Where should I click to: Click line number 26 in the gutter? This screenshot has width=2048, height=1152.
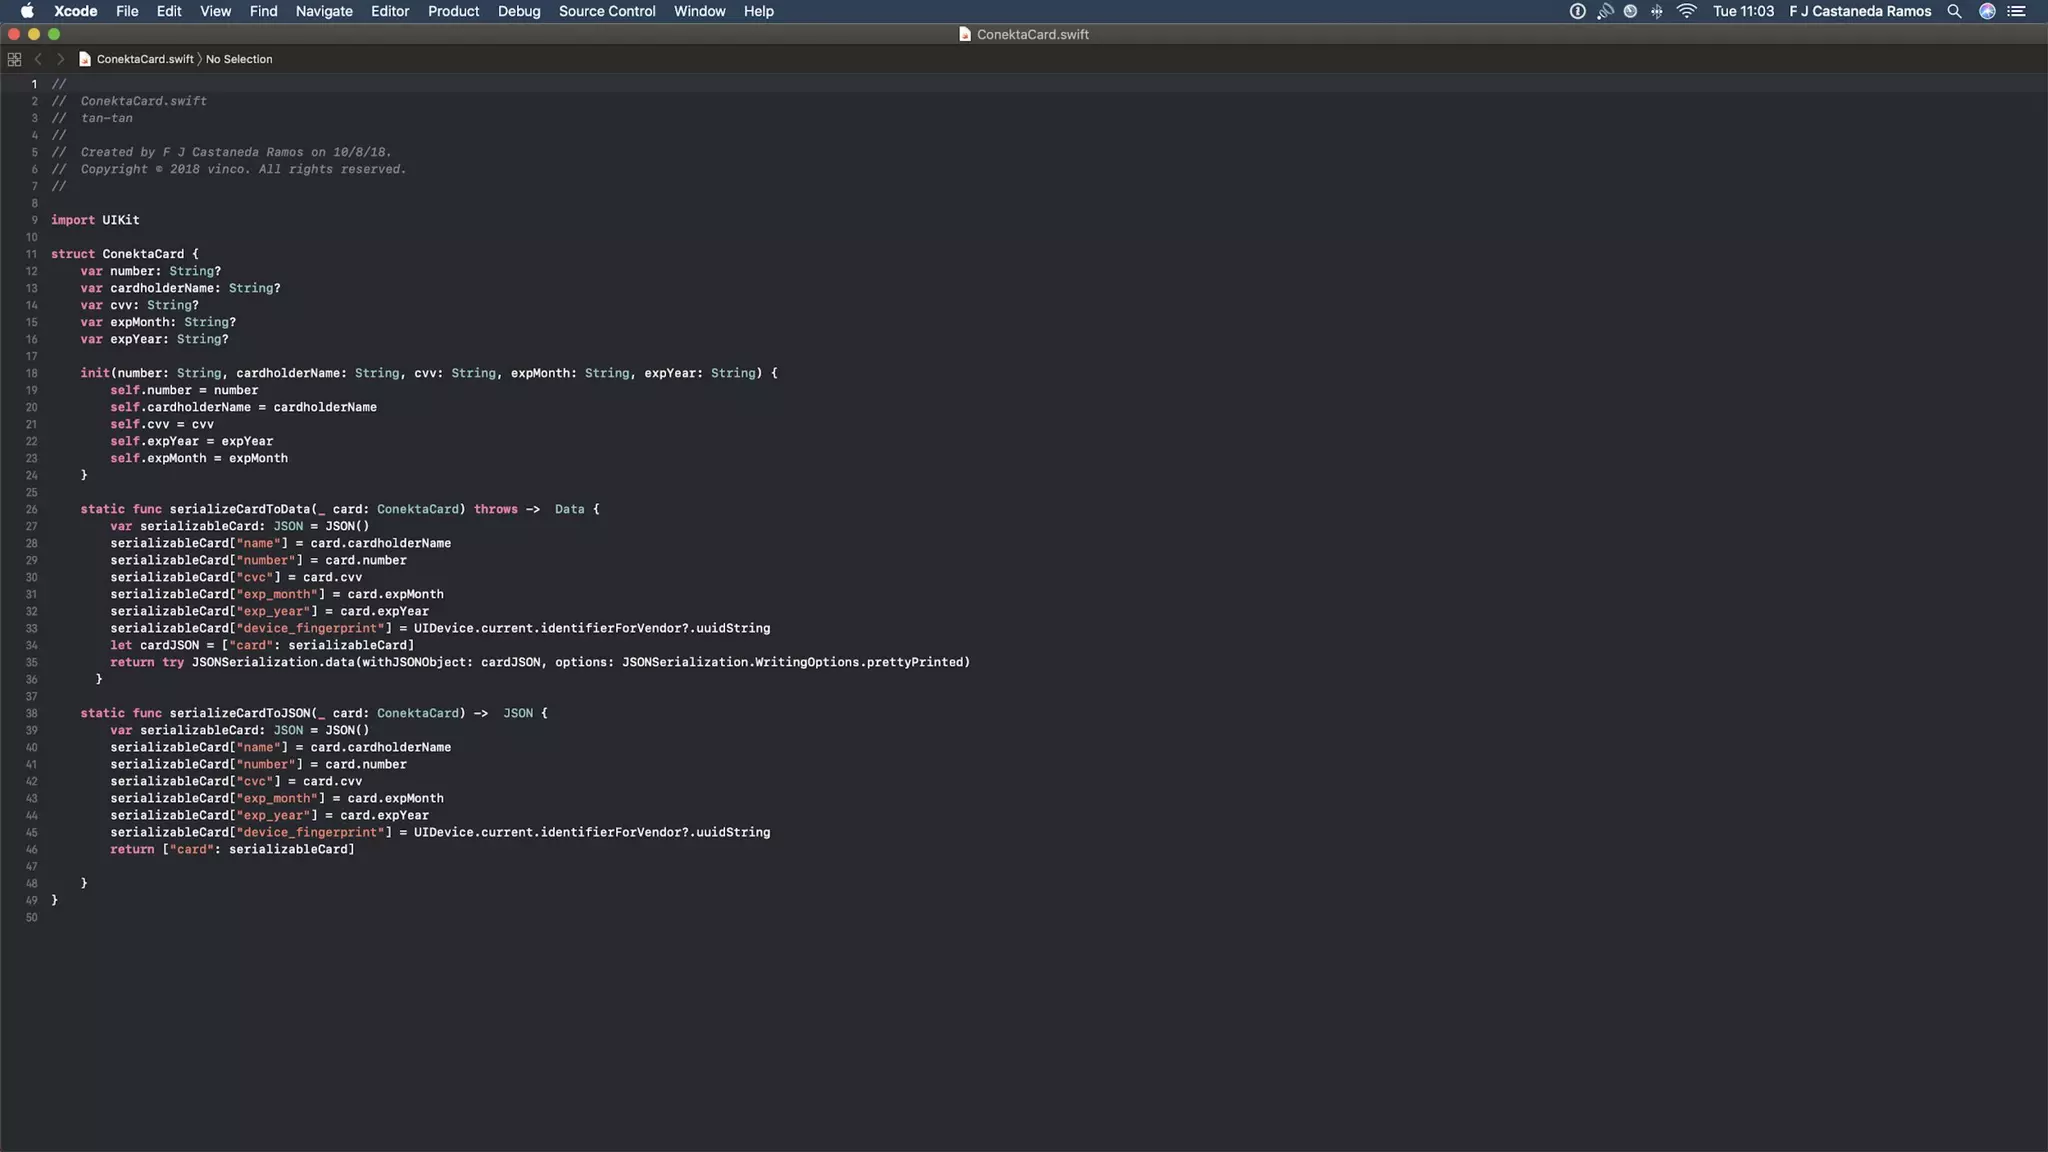click(32, 509)
